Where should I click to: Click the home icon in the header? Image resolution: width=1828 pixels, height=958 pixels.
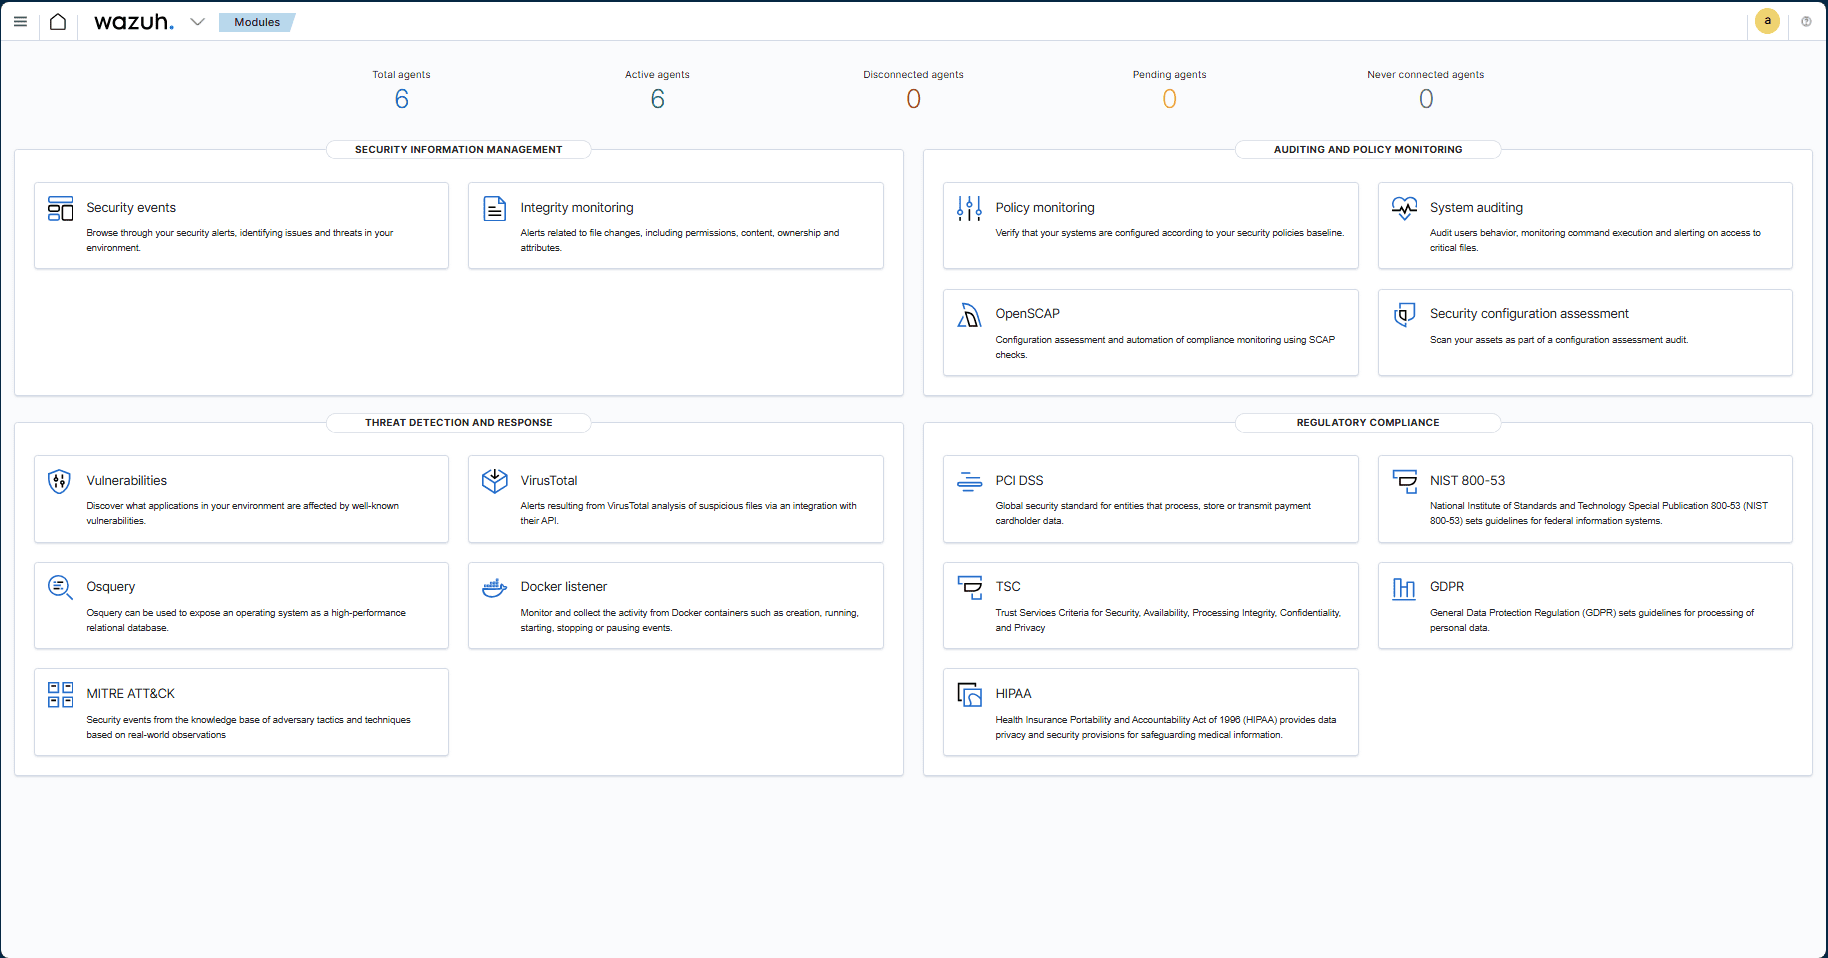(x=58, y=22)
